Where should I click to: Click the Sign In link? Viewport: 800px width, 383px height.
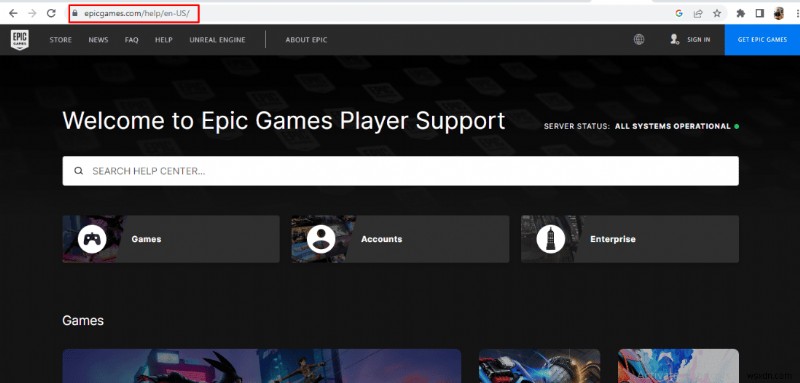point(698,40)
